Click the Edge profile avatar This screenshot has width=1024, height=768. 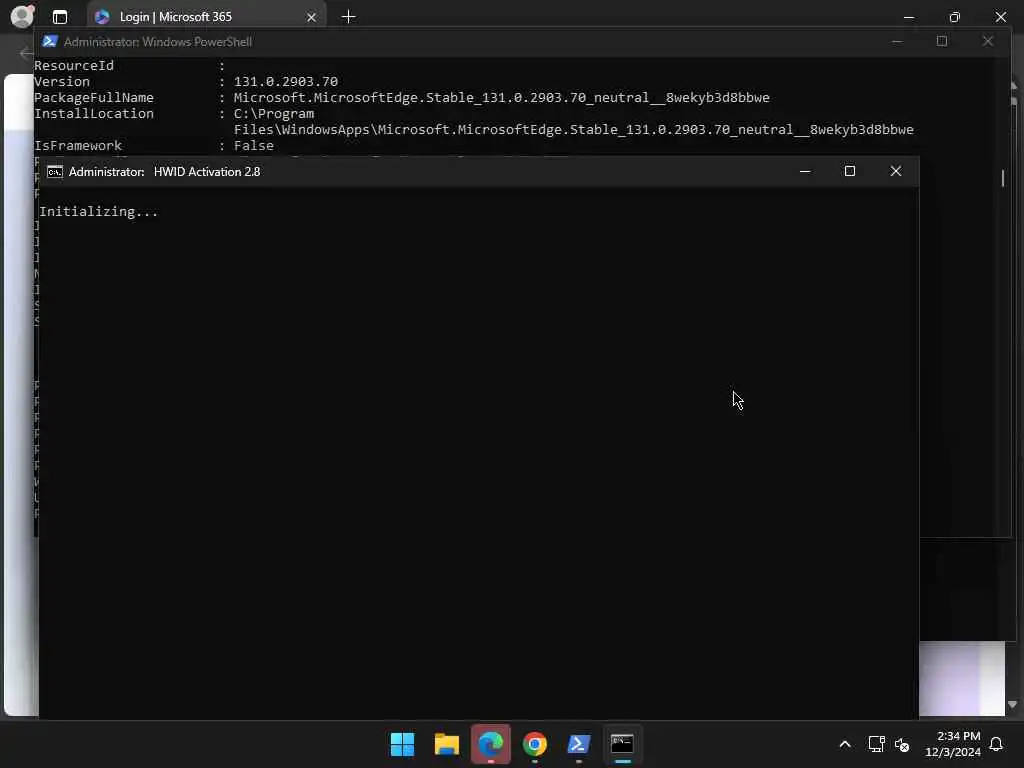click(x=22, y=16)
